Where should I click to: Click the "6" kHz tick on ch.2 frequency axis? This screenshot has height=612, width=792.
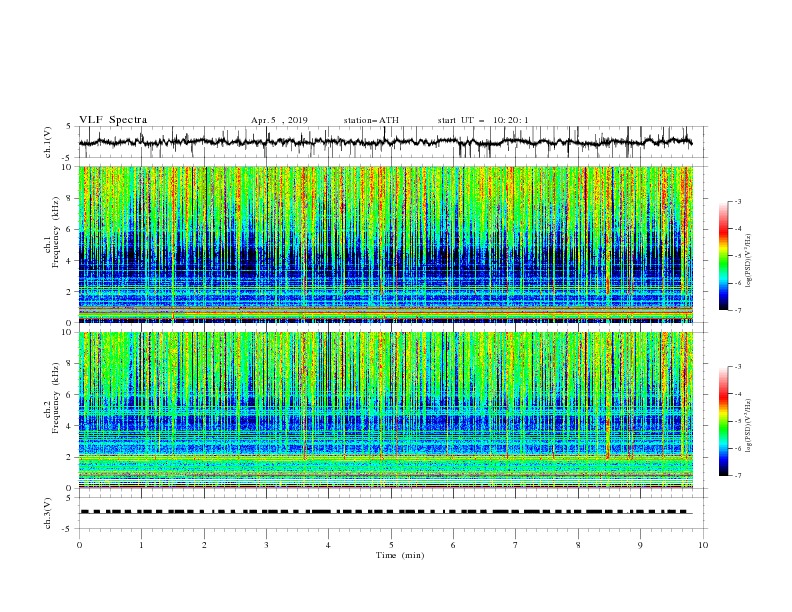[x=70, y=395]
